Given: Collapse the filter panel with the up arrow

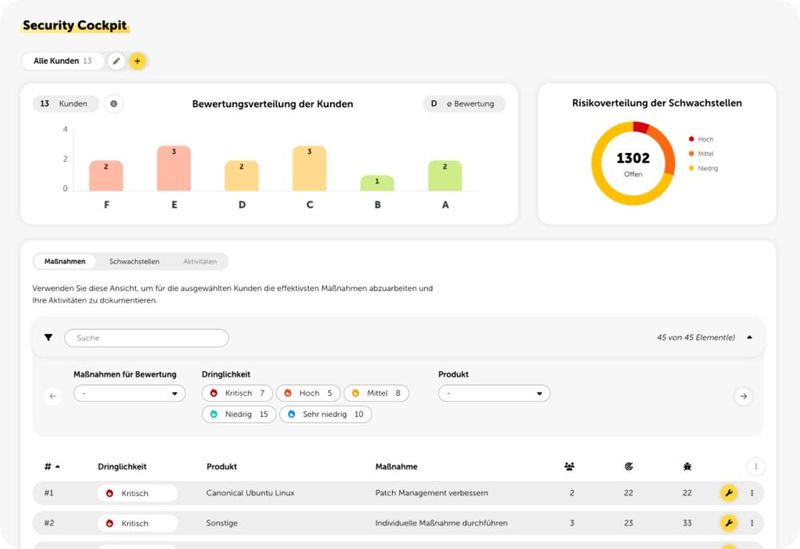Looking at the screenshot, I should 749,337.
